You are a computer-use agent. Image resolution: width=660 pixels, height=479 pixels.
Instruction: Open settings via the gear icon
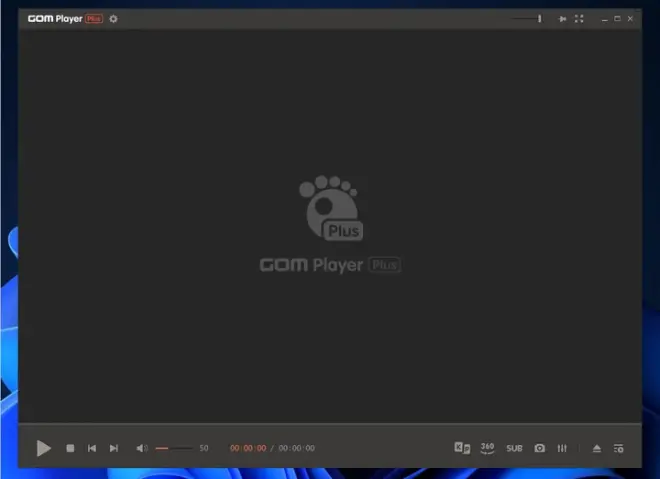(113, 19)
